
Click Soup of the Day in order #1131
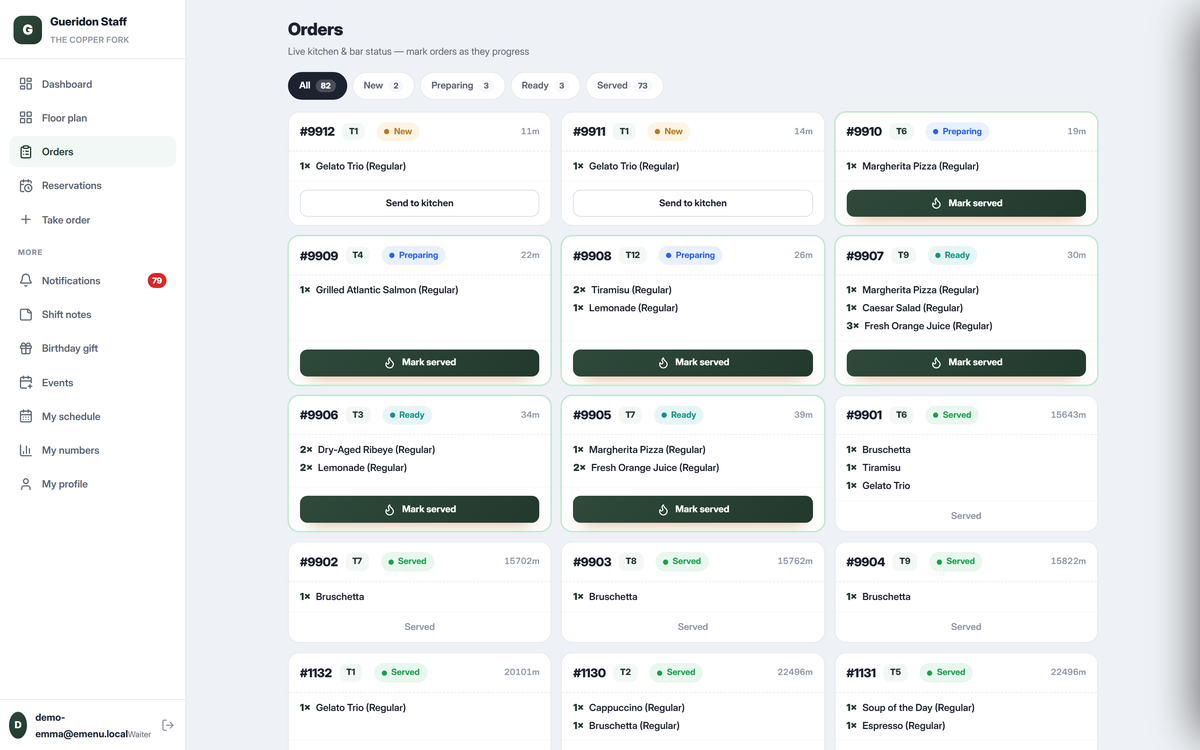[x=918, y=708]
